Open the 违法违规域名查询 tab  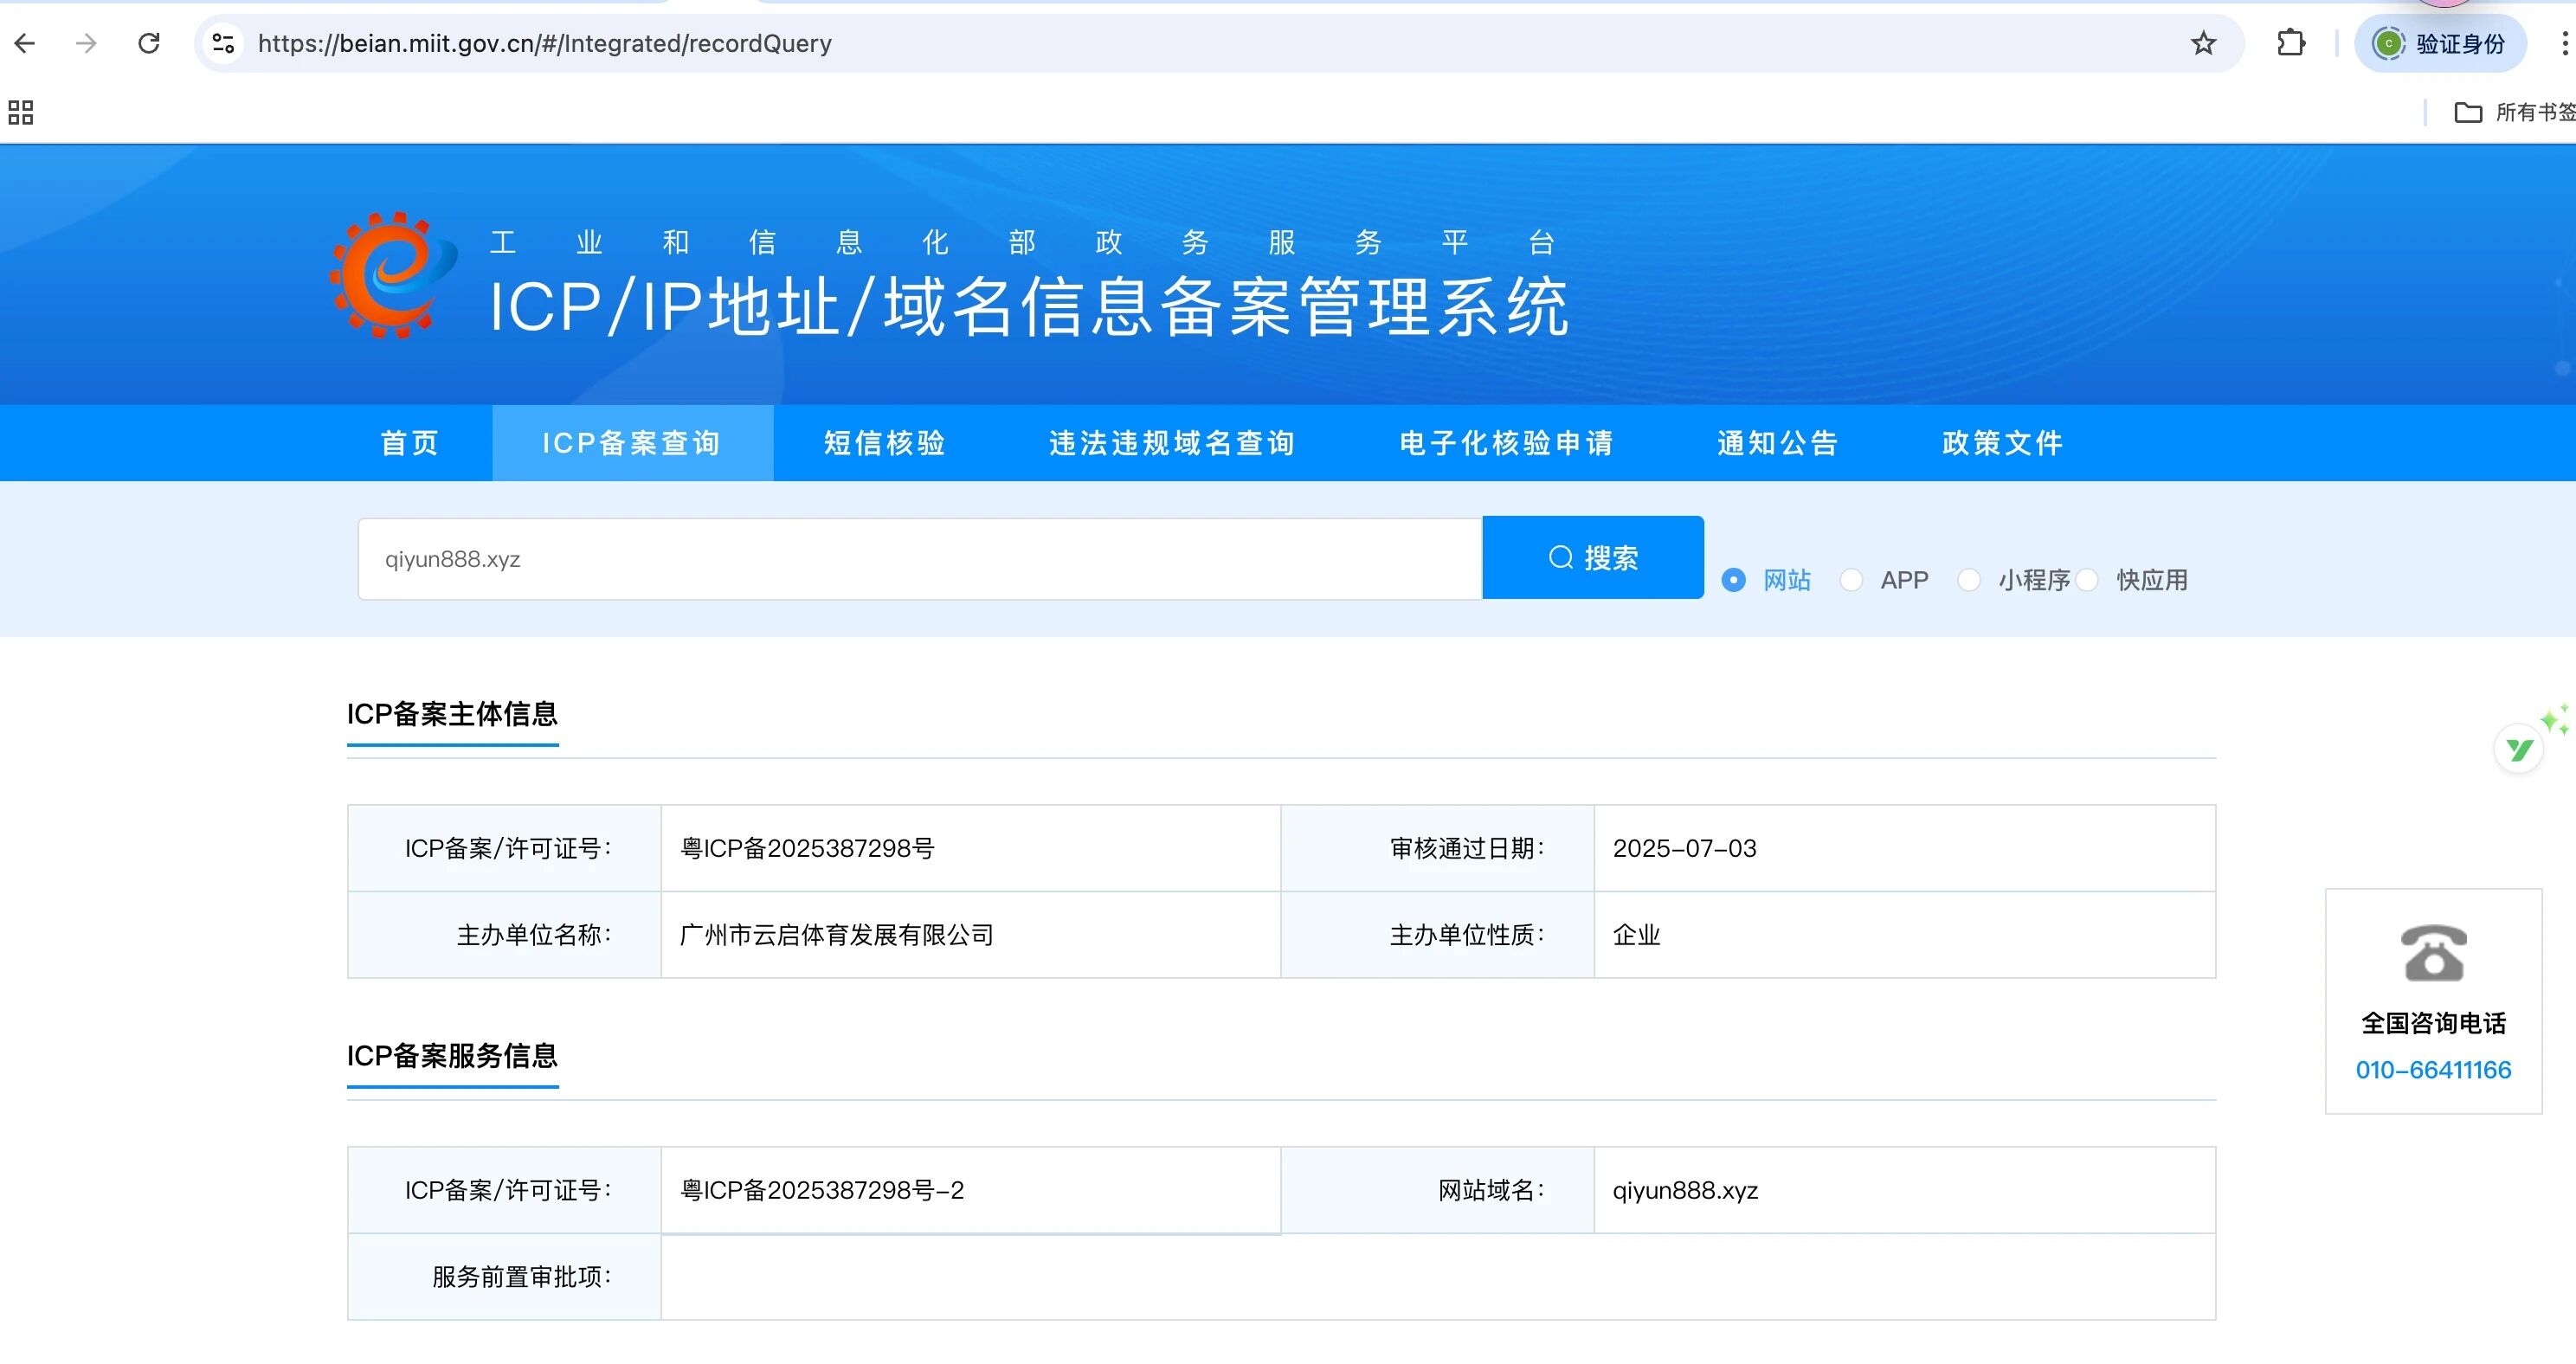pos(1172,443)
